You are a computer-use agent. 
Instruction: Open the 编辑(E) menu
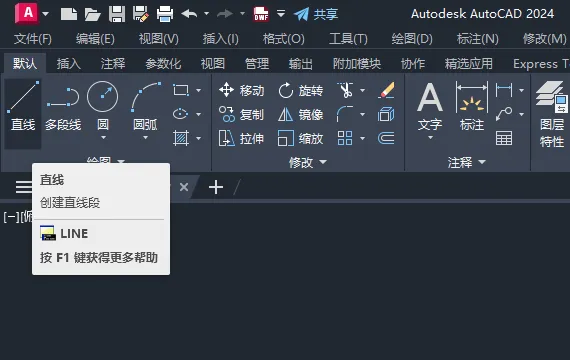click(x=95, y=39)
